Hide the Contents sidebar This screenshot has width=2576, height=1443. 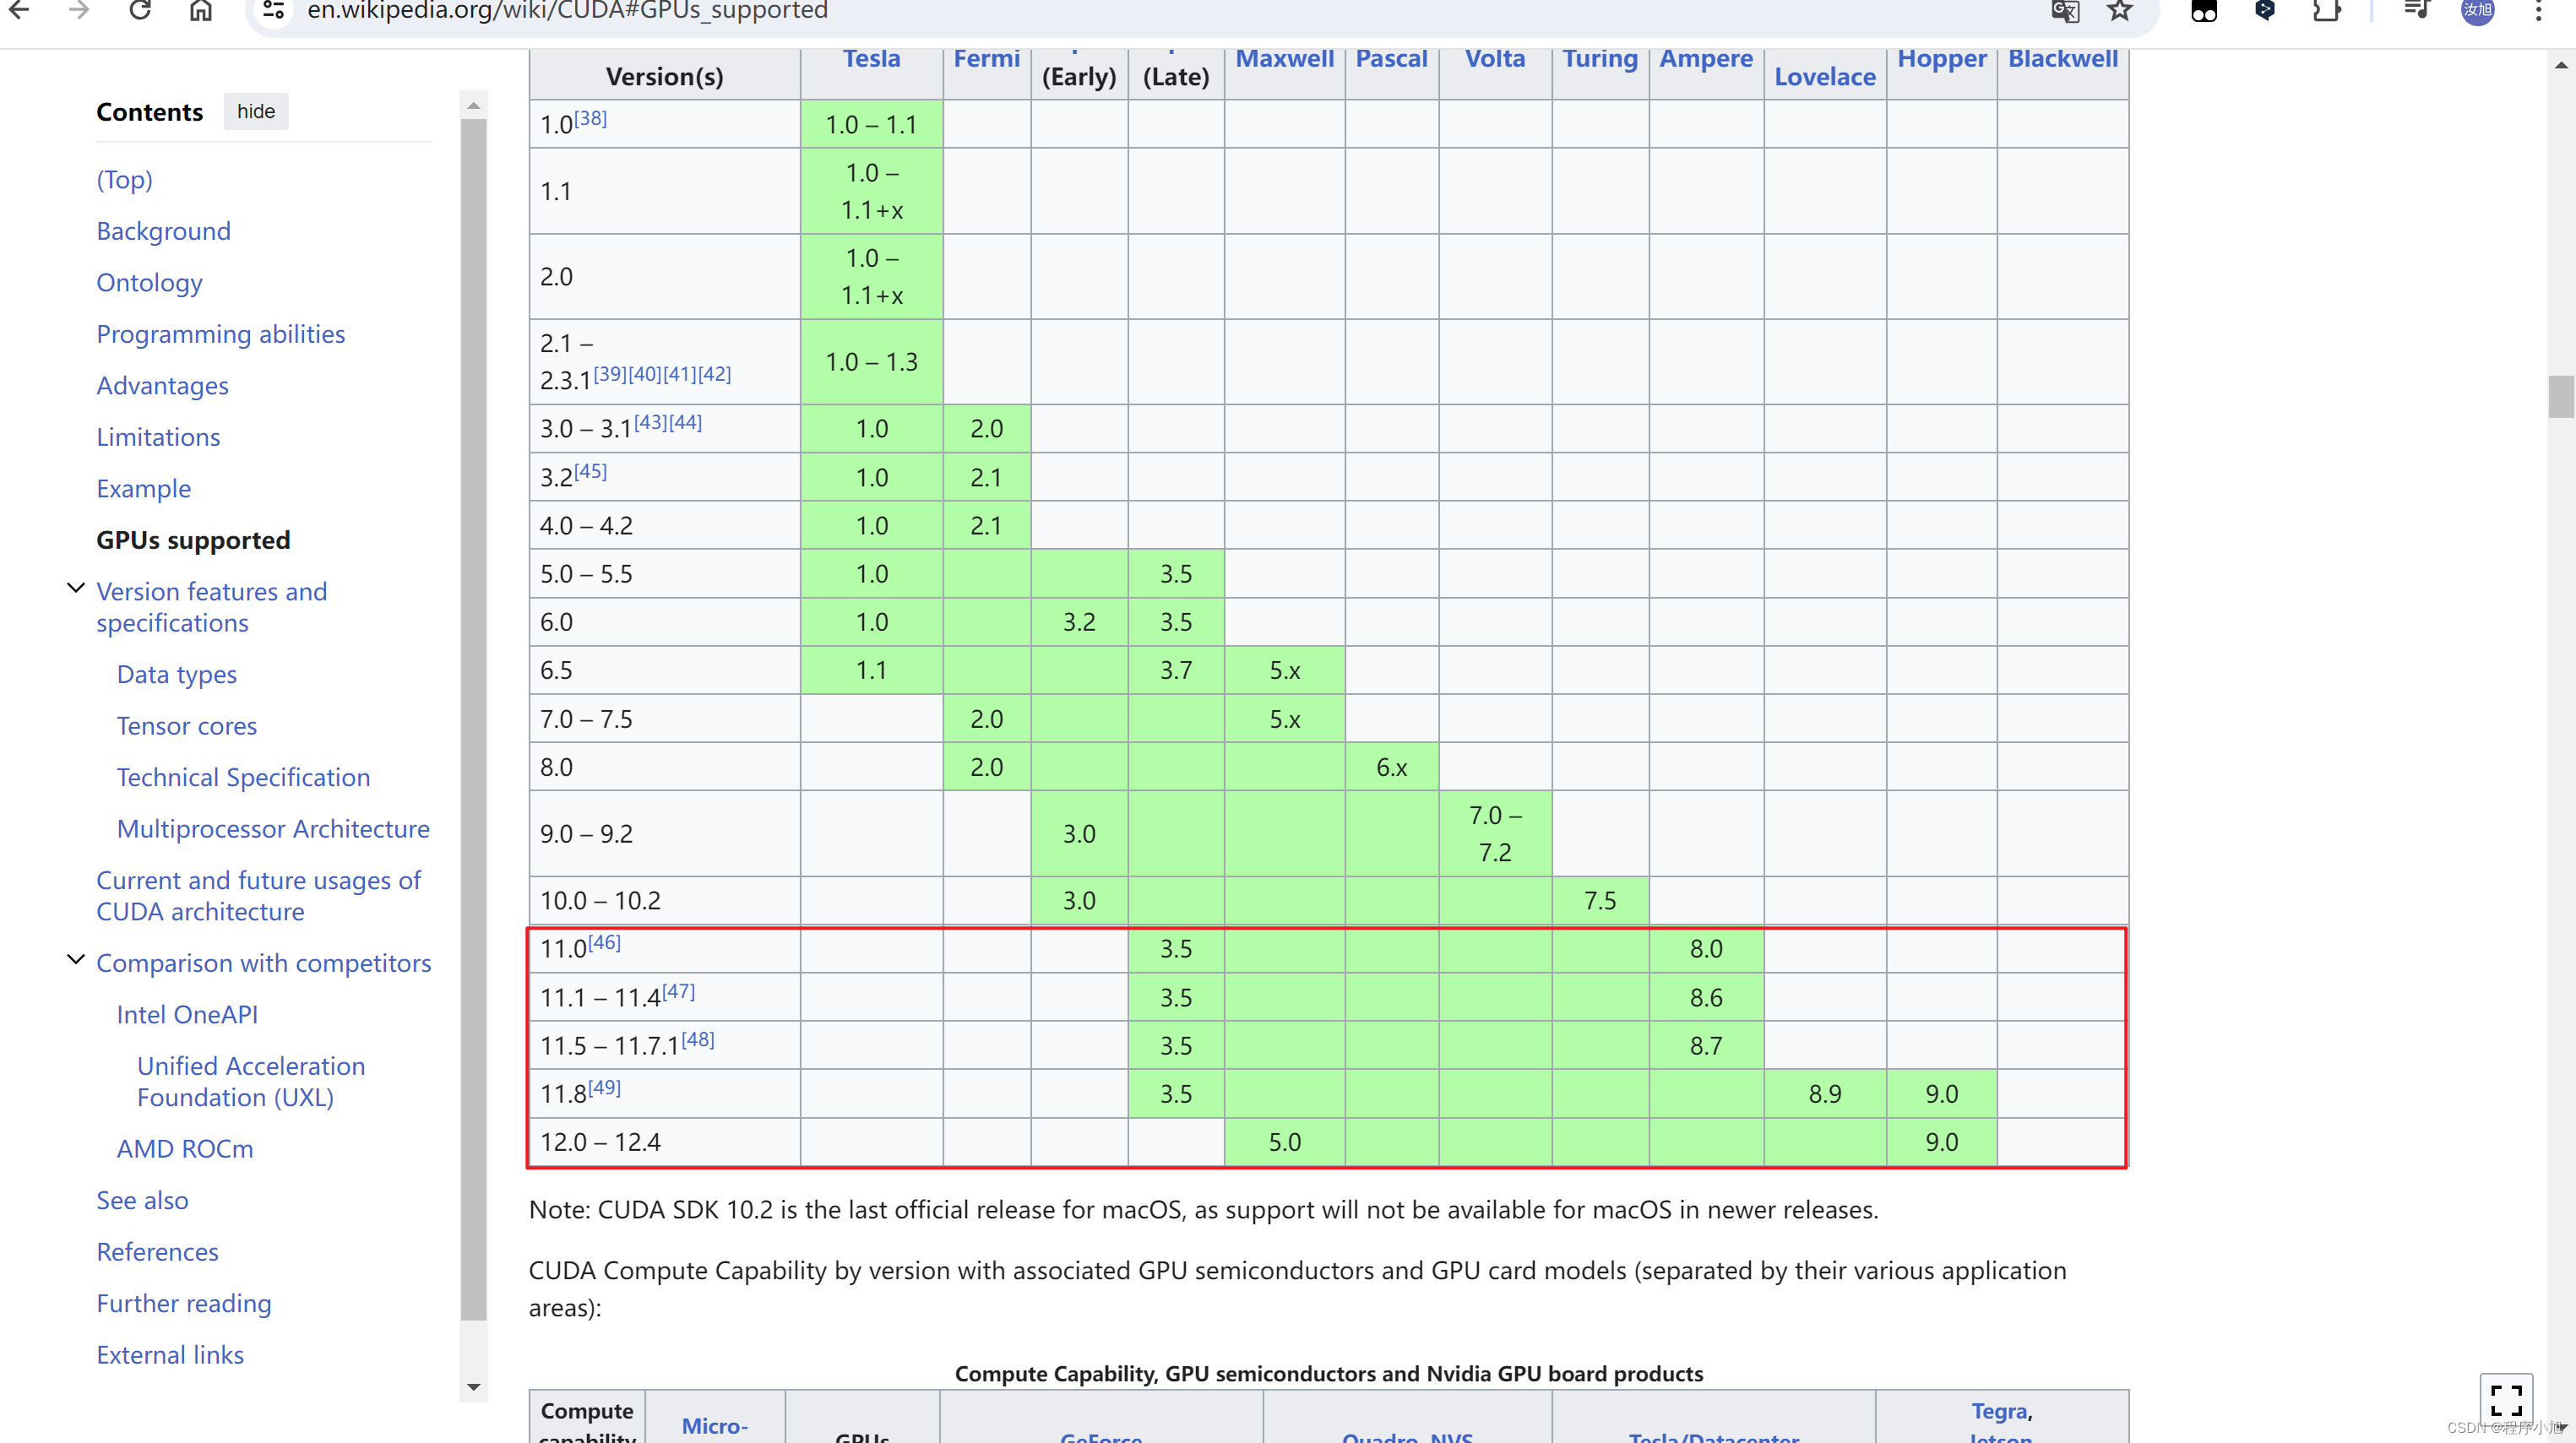(256, 111)
